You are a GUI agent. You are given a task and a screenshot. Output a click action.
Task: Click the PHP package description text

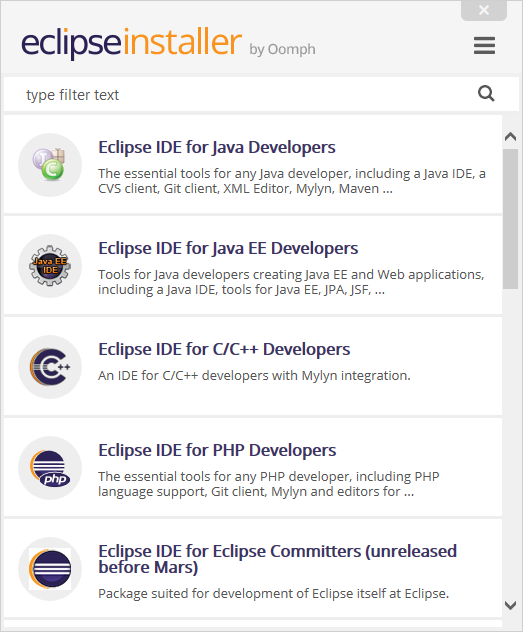click(269, 484)
